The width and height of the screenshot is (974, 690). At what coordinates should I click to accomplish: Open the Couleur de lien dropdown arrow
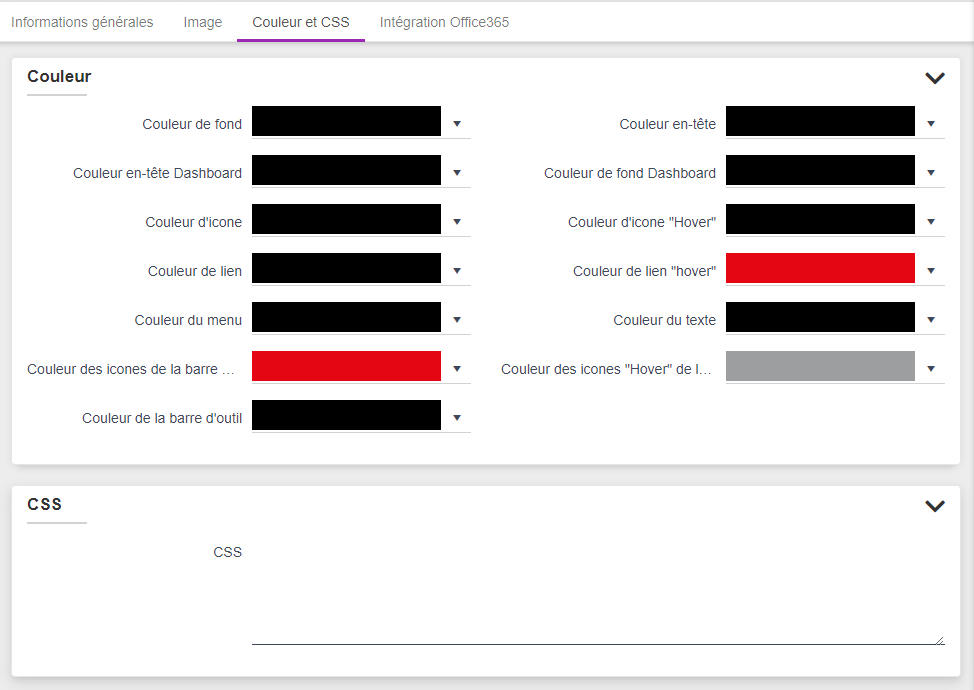(457, 271)
